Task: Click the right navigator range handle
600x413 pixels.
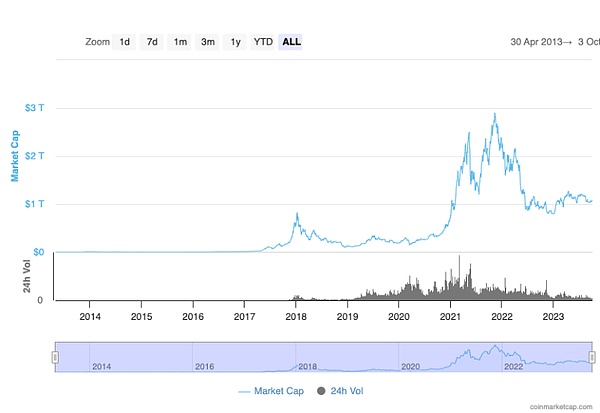Action: pyautogui.click(x=592, y=357)
